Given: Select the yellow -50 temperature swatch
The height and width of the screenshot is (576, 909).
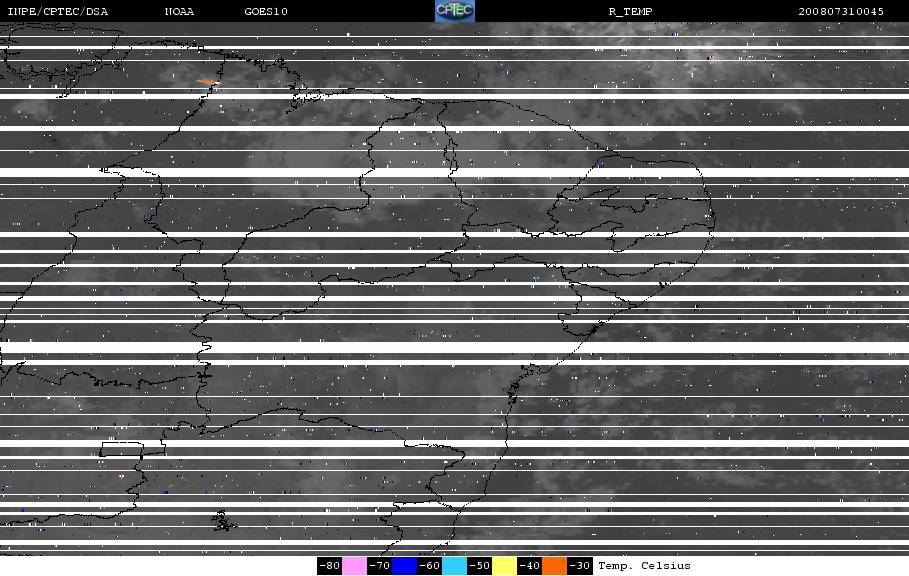Looking at the screenshot, I should 505,566.
